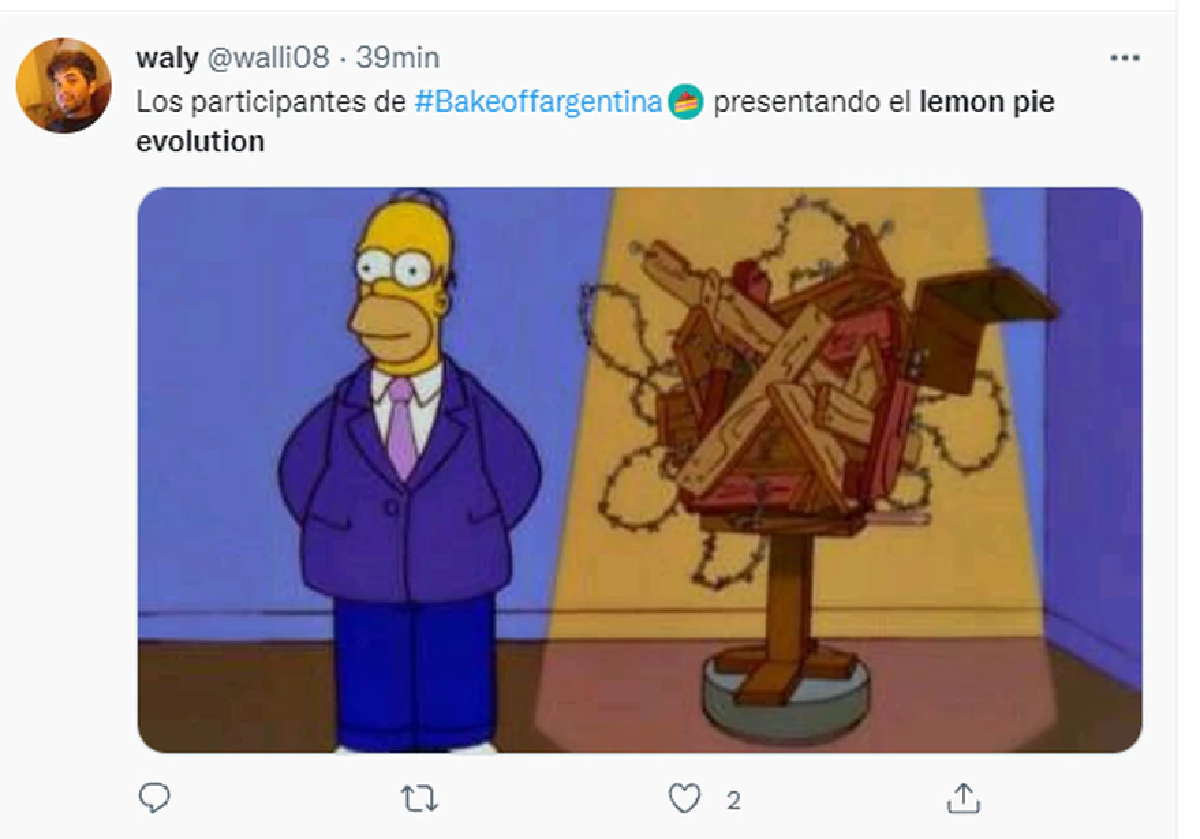
Task: Open the three-dot more options menu
Action: 1125,59
